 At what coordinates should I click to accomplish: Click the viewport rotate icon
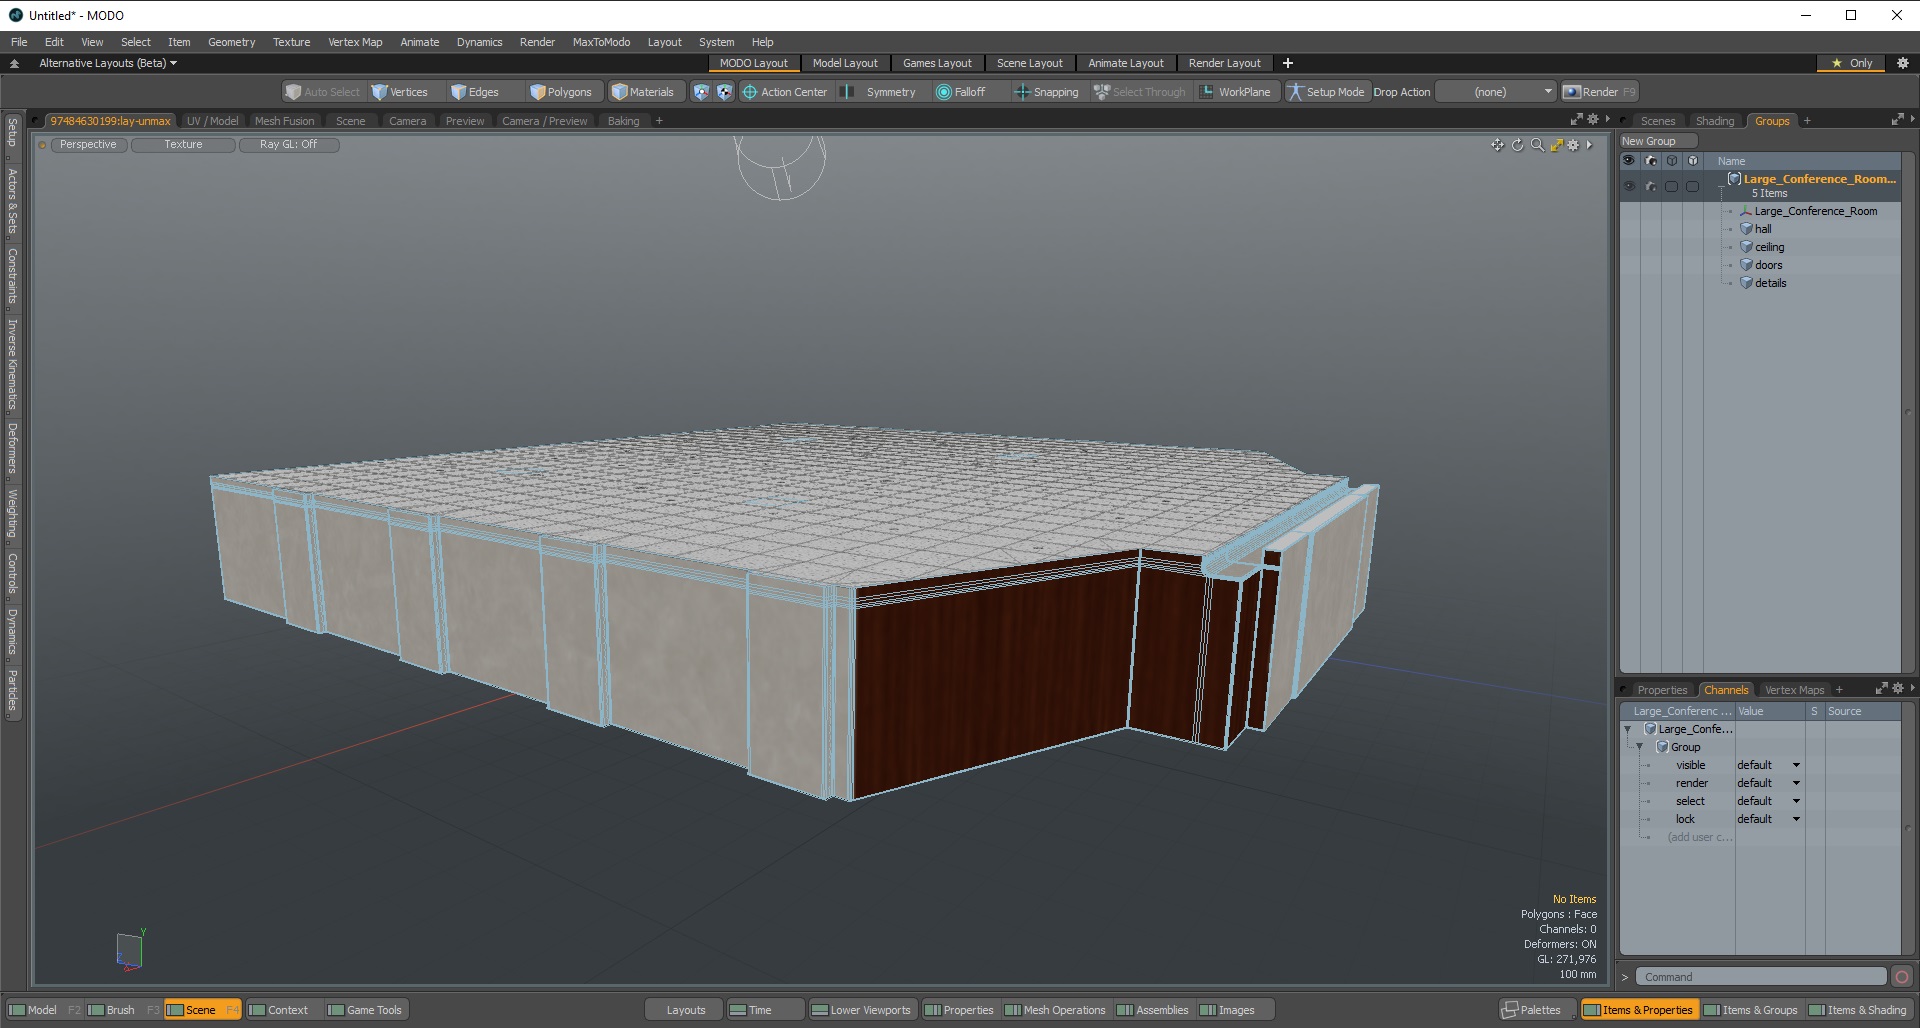pyautogui.click(x=1517, y=145)
